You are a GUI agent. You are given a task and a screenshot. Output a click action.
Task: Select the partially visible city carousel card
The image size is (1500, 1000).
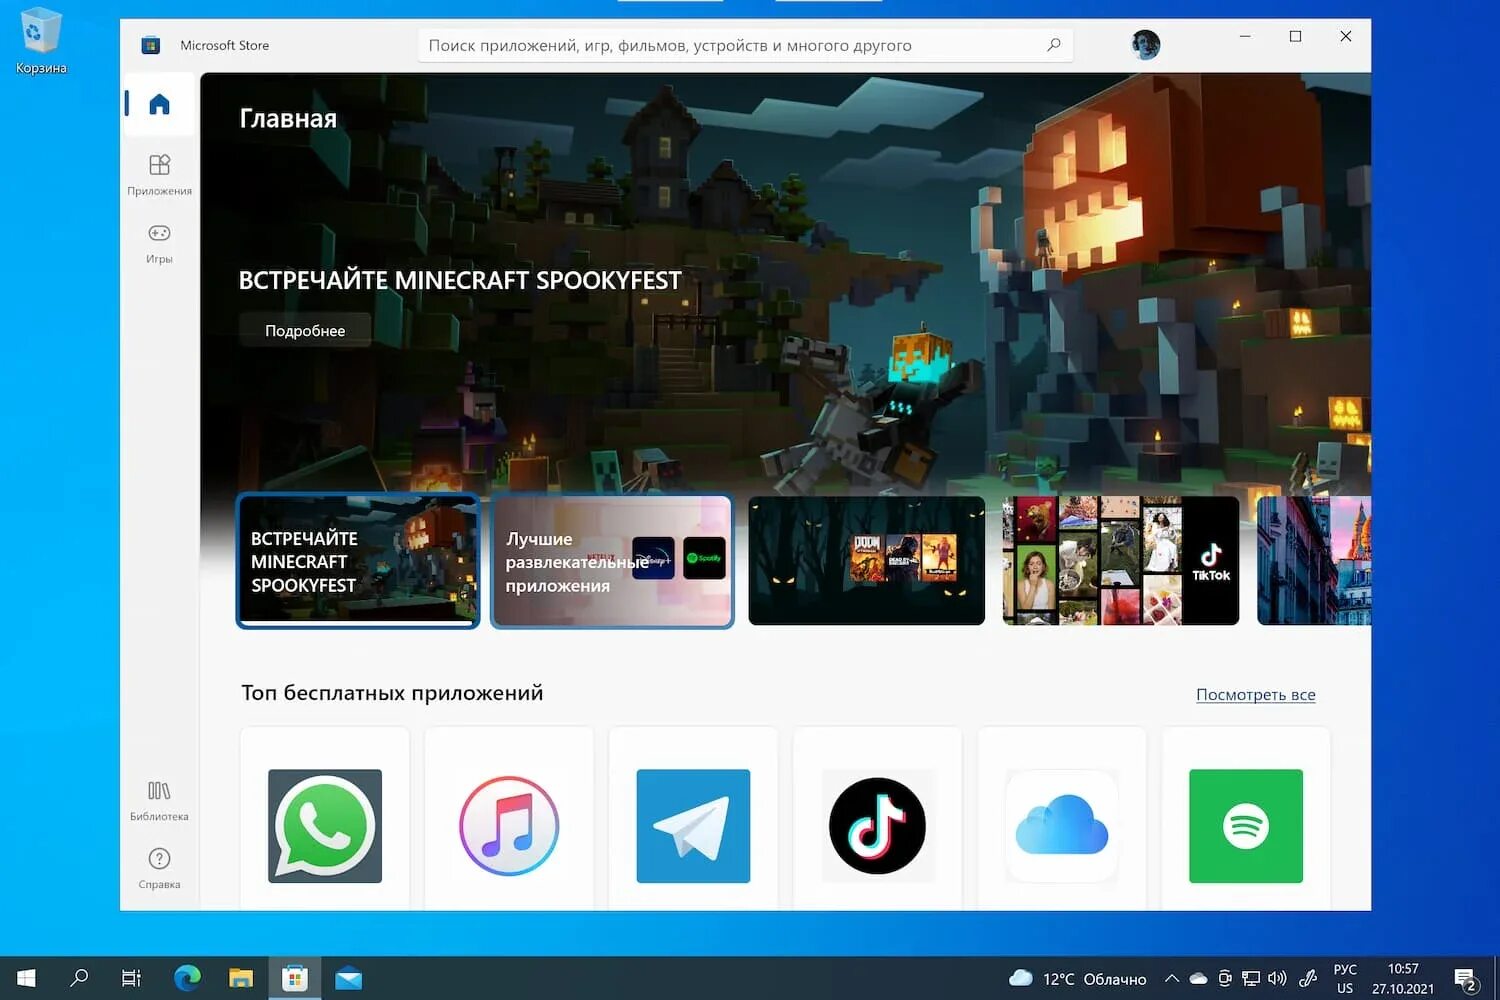pos(1314,561)
